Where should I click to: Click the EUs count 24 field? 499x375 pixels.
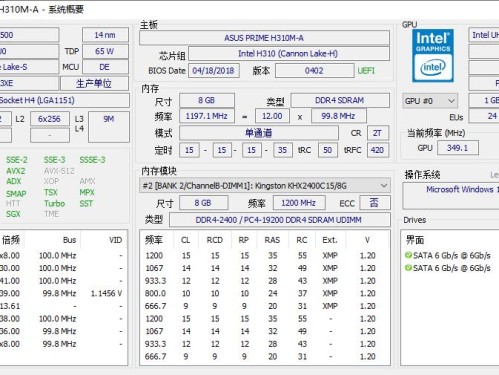click(x=484, y=116)
